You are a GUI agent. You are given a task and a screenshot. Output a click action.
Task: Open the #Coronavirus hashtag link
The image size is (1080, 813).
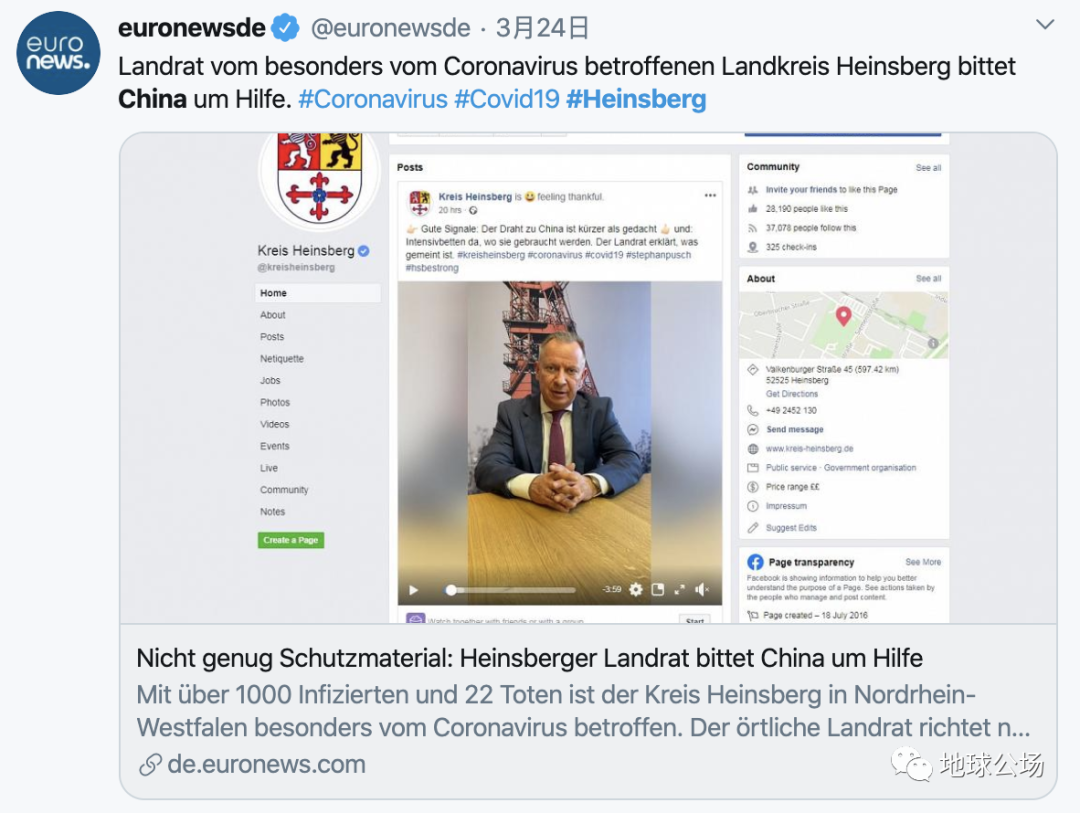(373, 99)
